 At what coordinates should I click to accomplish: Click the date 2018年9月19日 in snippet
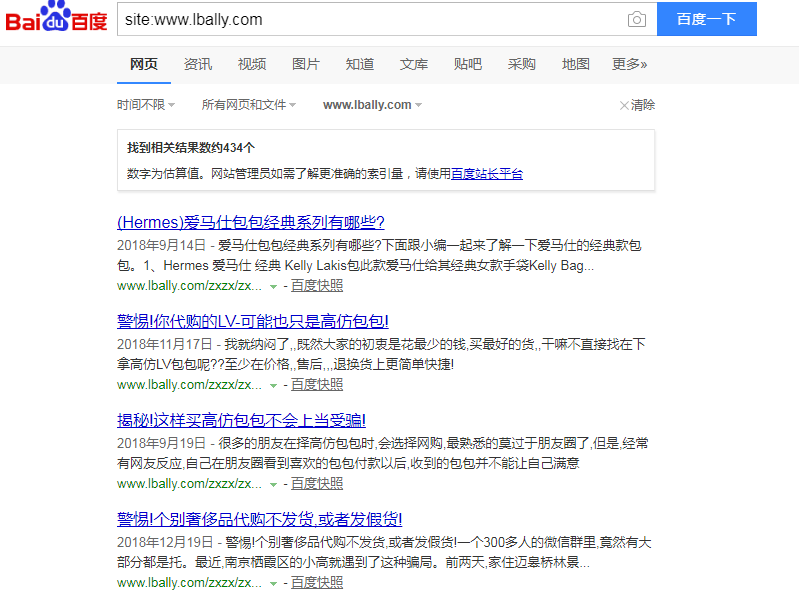click(161, 443)
